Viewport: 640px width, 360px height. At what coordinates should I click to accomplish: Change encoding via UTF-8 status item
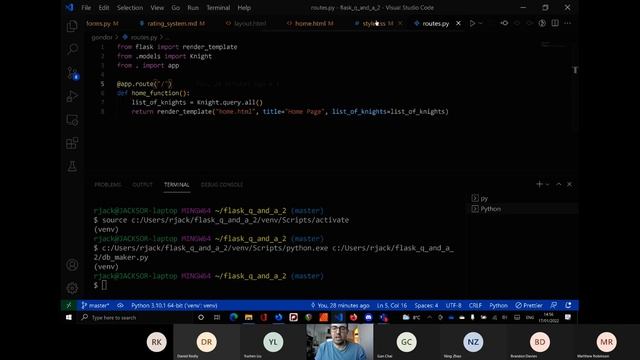coord(453,305)
